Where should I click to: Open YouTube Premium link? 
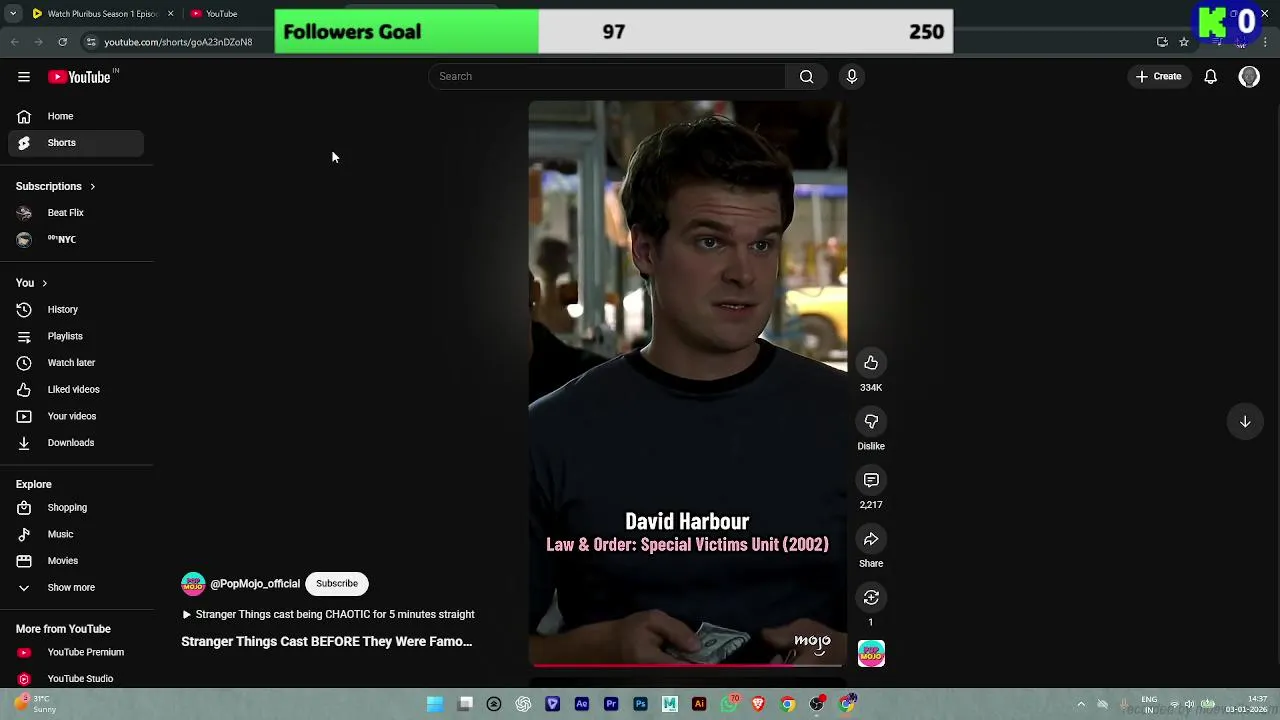[x=77, y=653]
